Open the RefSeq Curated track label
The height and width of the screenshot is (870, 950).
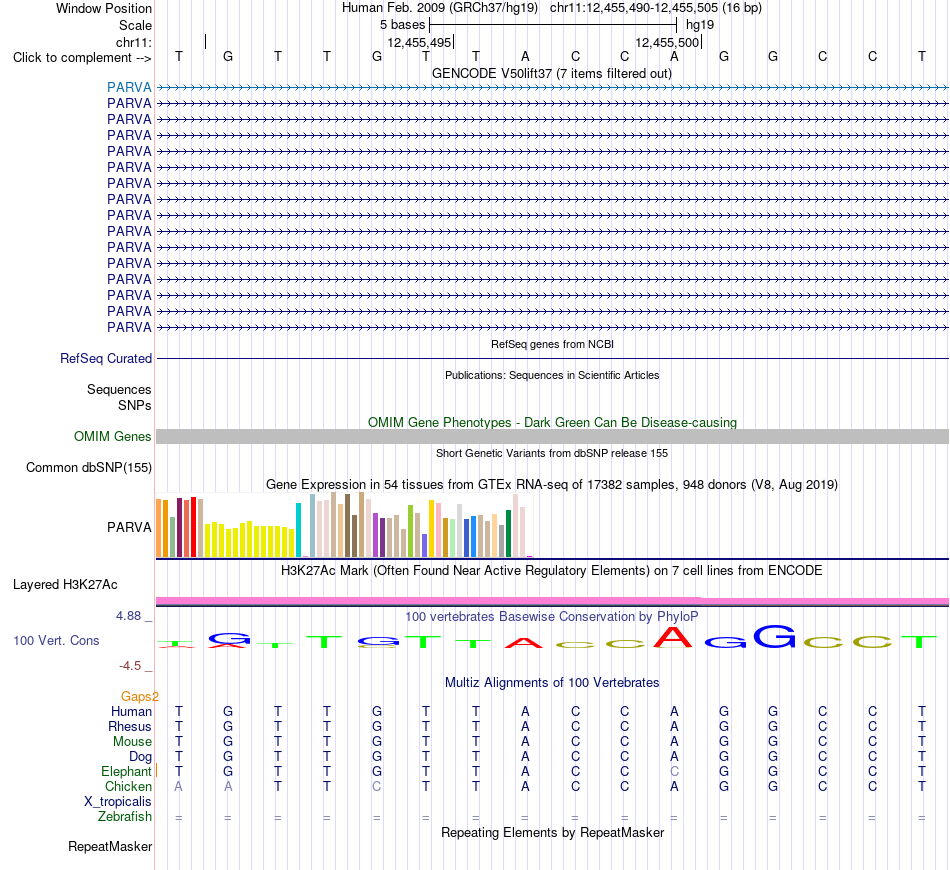point(106,359)
